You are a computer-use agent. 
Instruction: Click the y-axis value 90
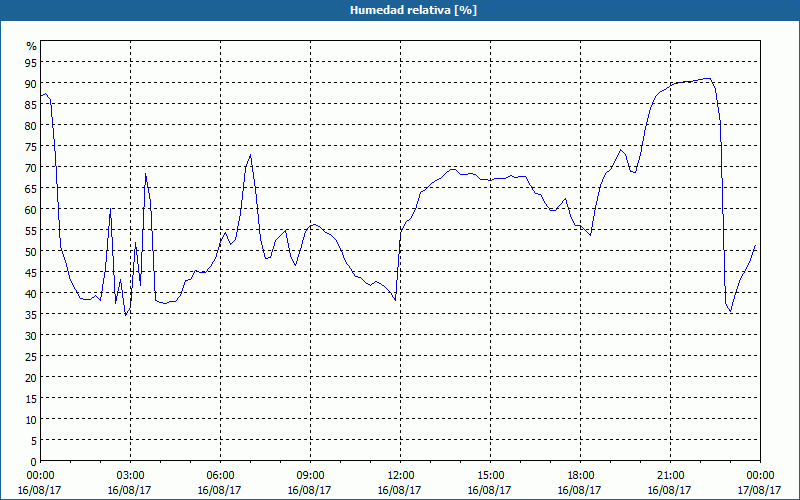(x=31, y=84)
